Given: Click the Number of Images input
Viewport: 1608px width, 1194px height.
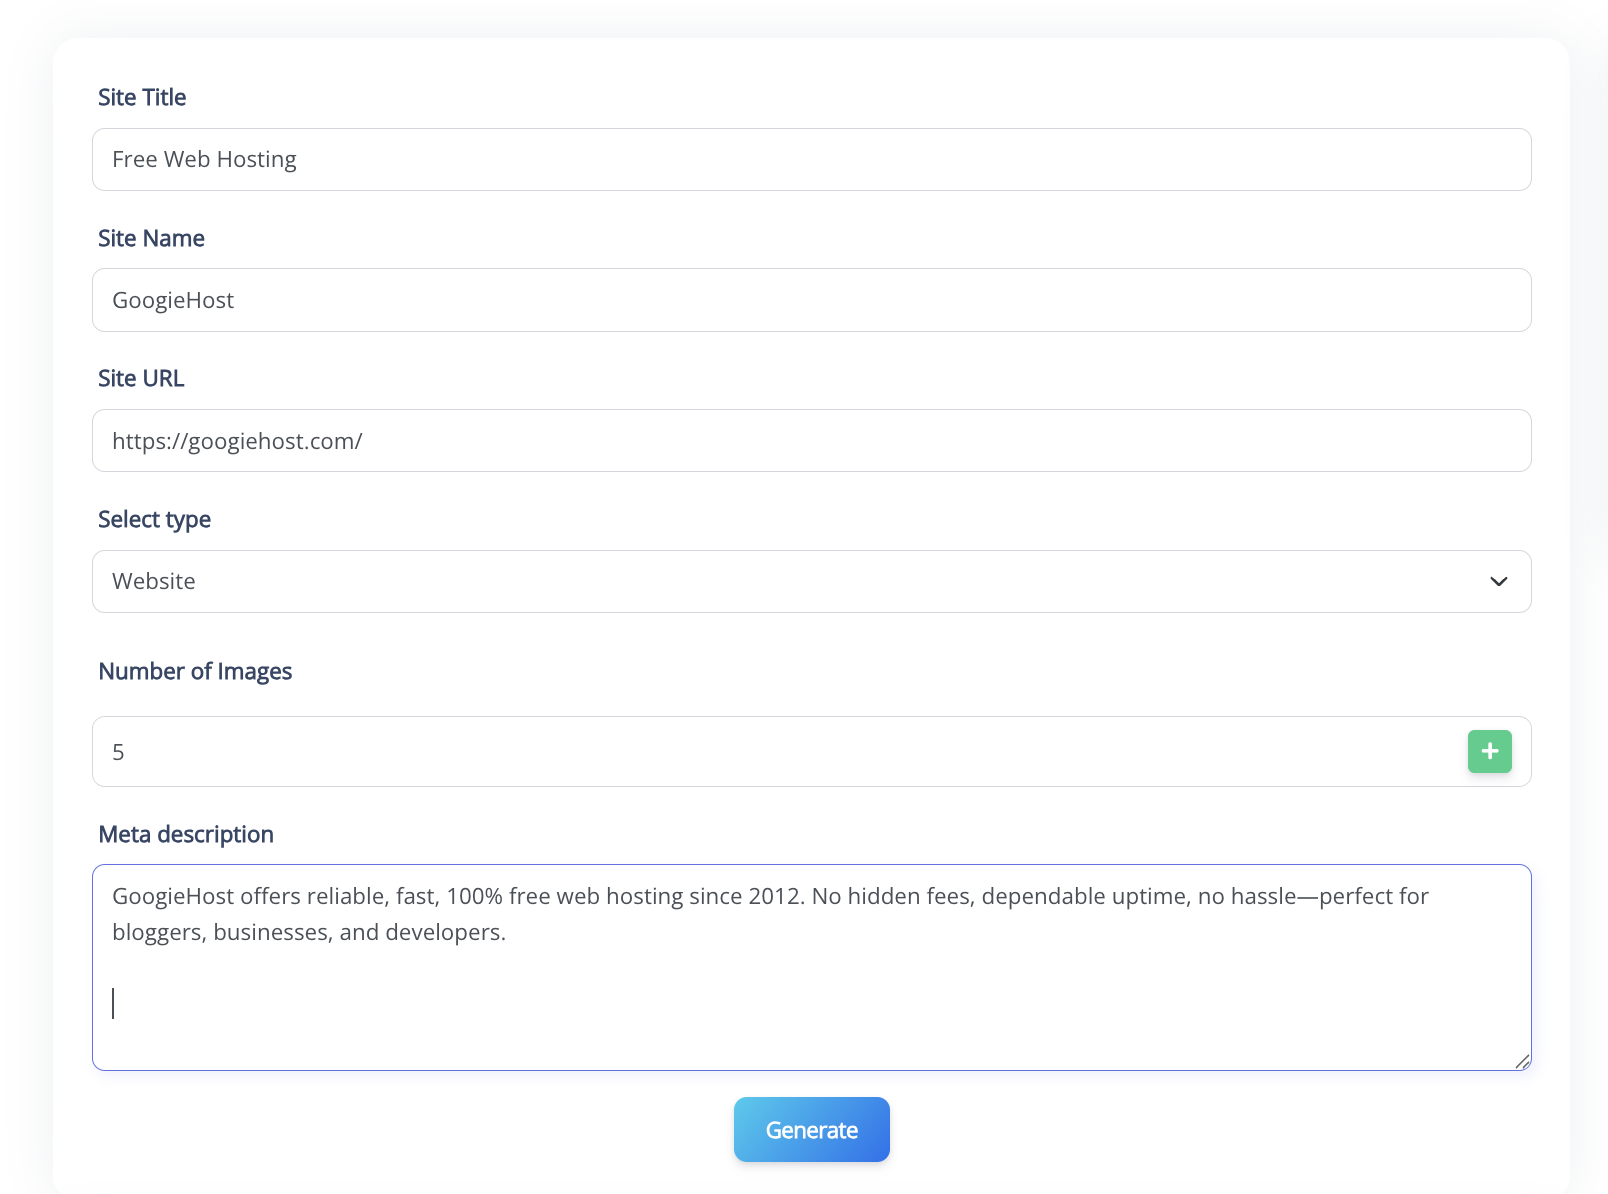Looking at the screenshot, I should click(x=780, y=752).
